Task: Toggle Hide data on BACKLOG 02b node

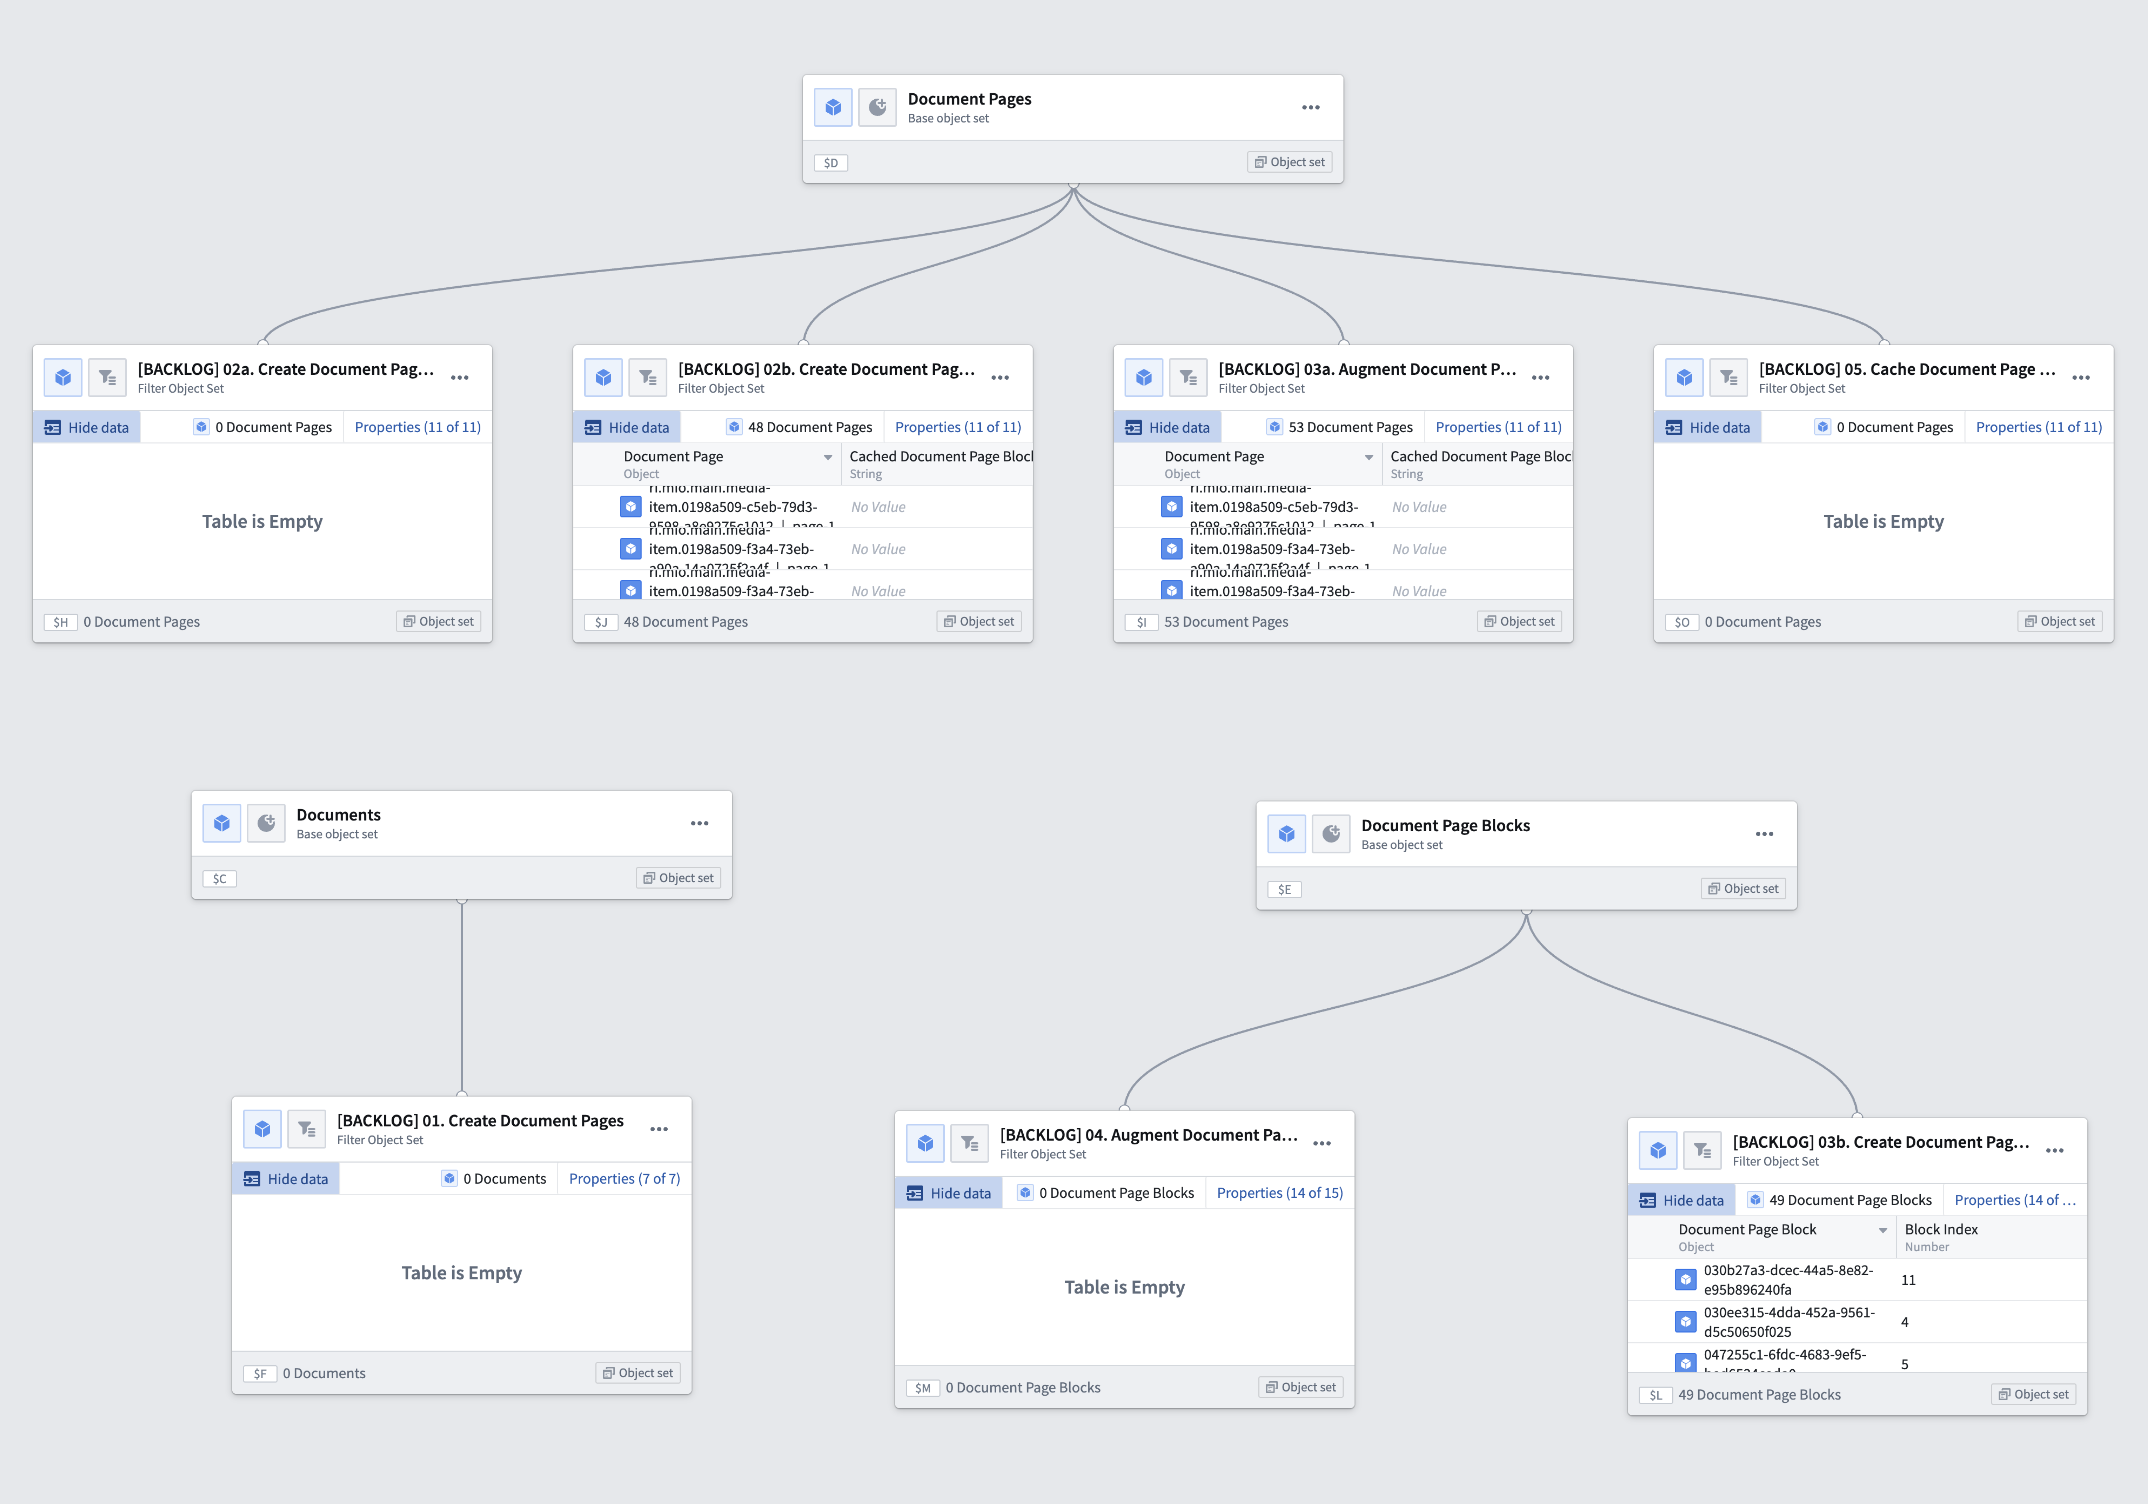Action: [627, 427]
